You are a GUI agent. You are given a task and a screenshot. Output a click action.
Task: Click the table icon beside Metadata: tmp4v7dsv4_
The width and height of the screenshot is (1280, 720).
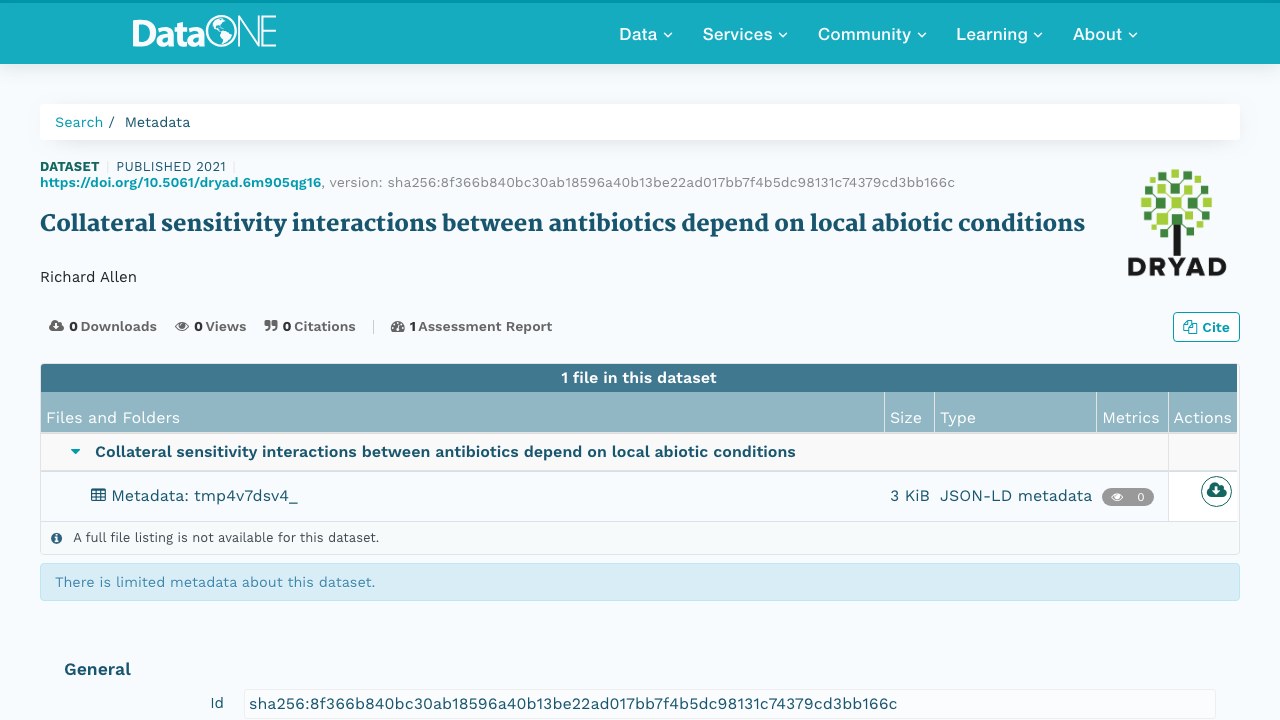(x=98, y=495)
